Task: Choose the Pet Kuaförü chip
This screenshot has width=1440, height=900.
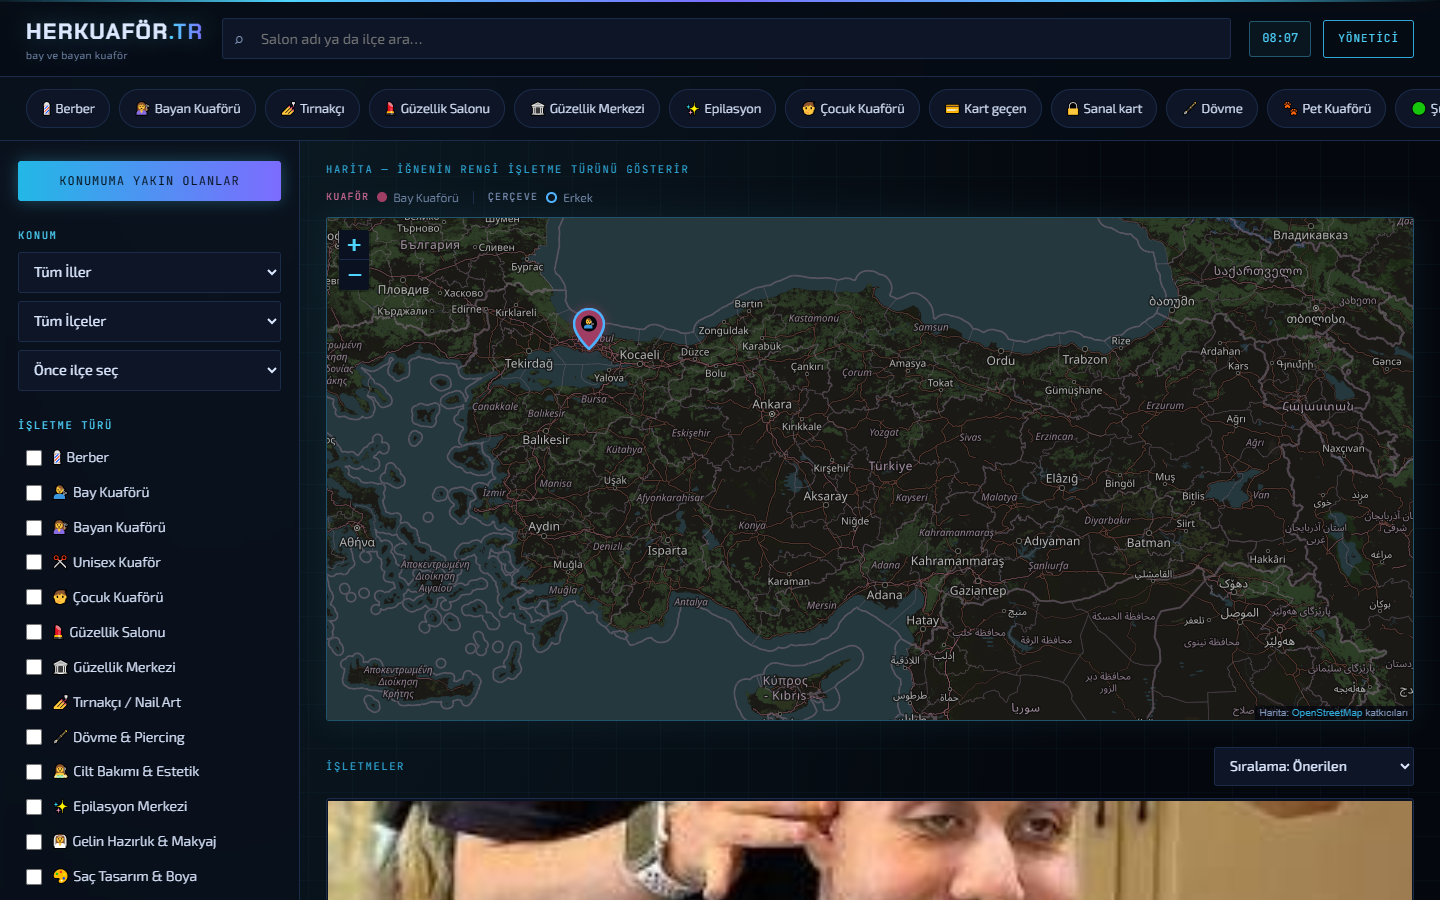Action: click(x=1327, y=108)
